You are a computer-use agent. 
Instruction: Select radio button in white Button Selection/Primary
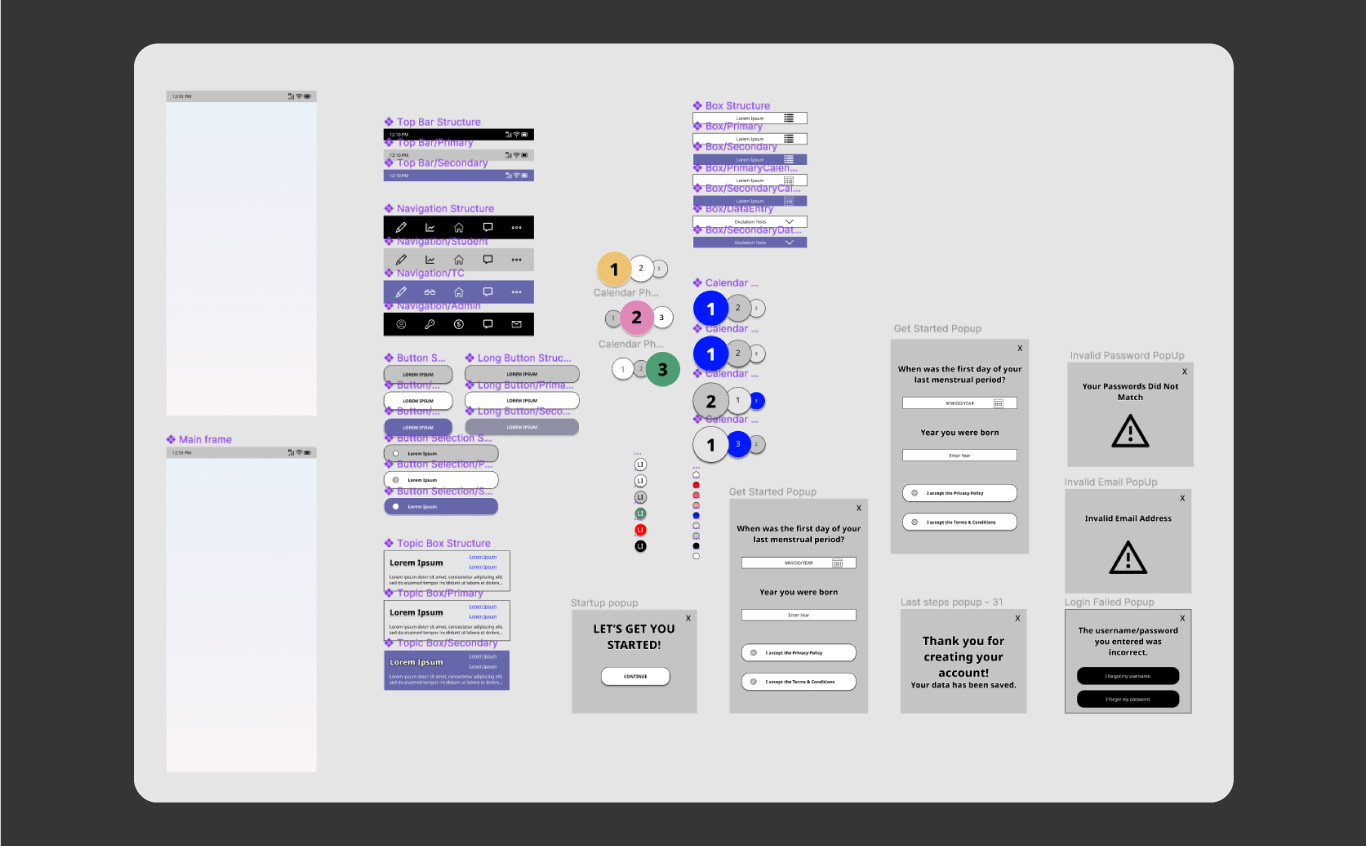(396, 480)
